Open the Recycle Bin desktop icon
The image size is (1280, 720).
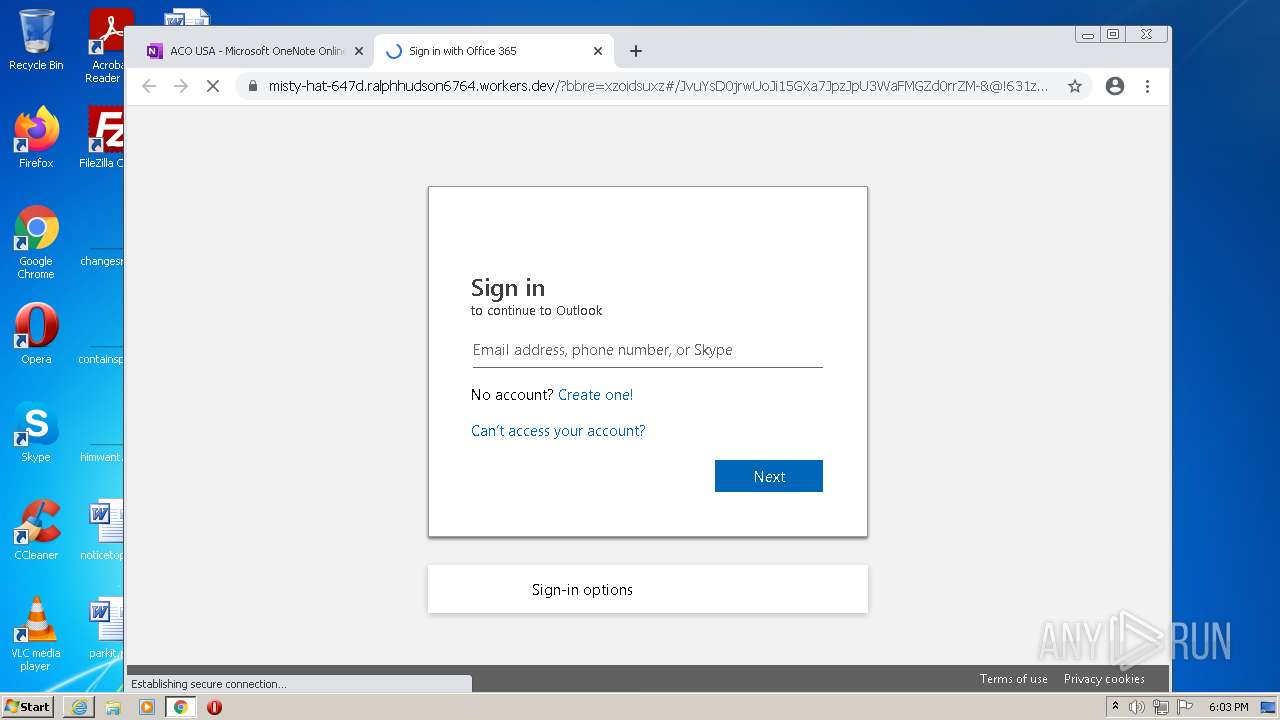(x=36, y=40)
